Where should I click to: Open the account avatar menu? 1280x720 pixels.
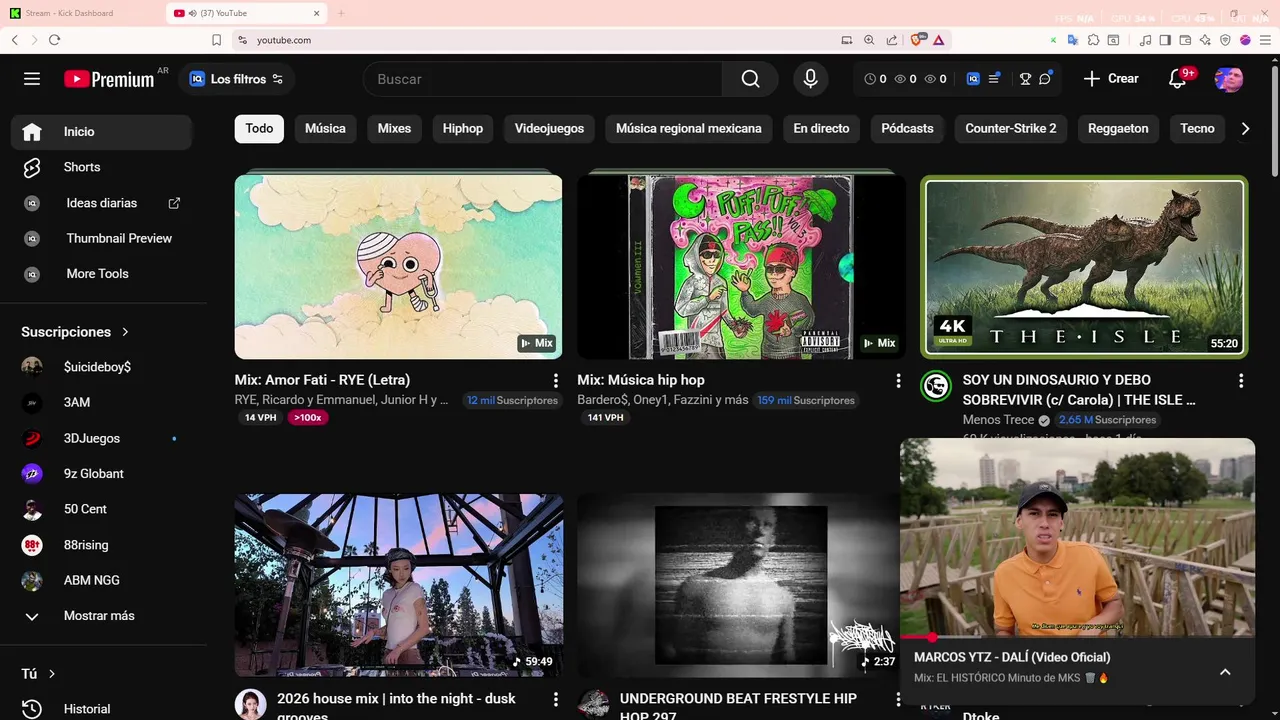1228,79
